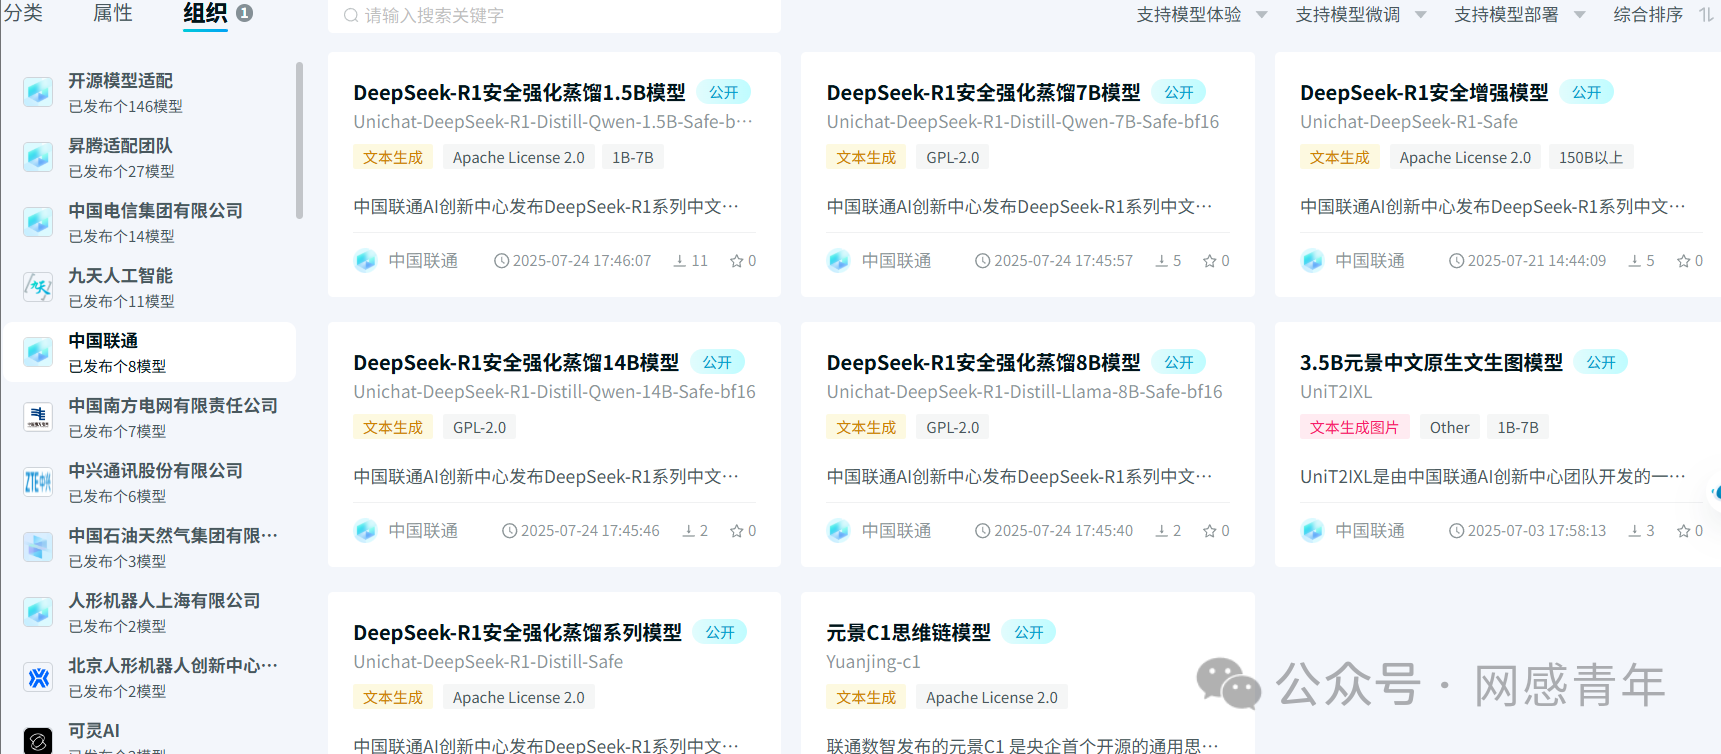
Task: Click the star icon on 3.5B元景 card
Action: tap(1684, 531)
